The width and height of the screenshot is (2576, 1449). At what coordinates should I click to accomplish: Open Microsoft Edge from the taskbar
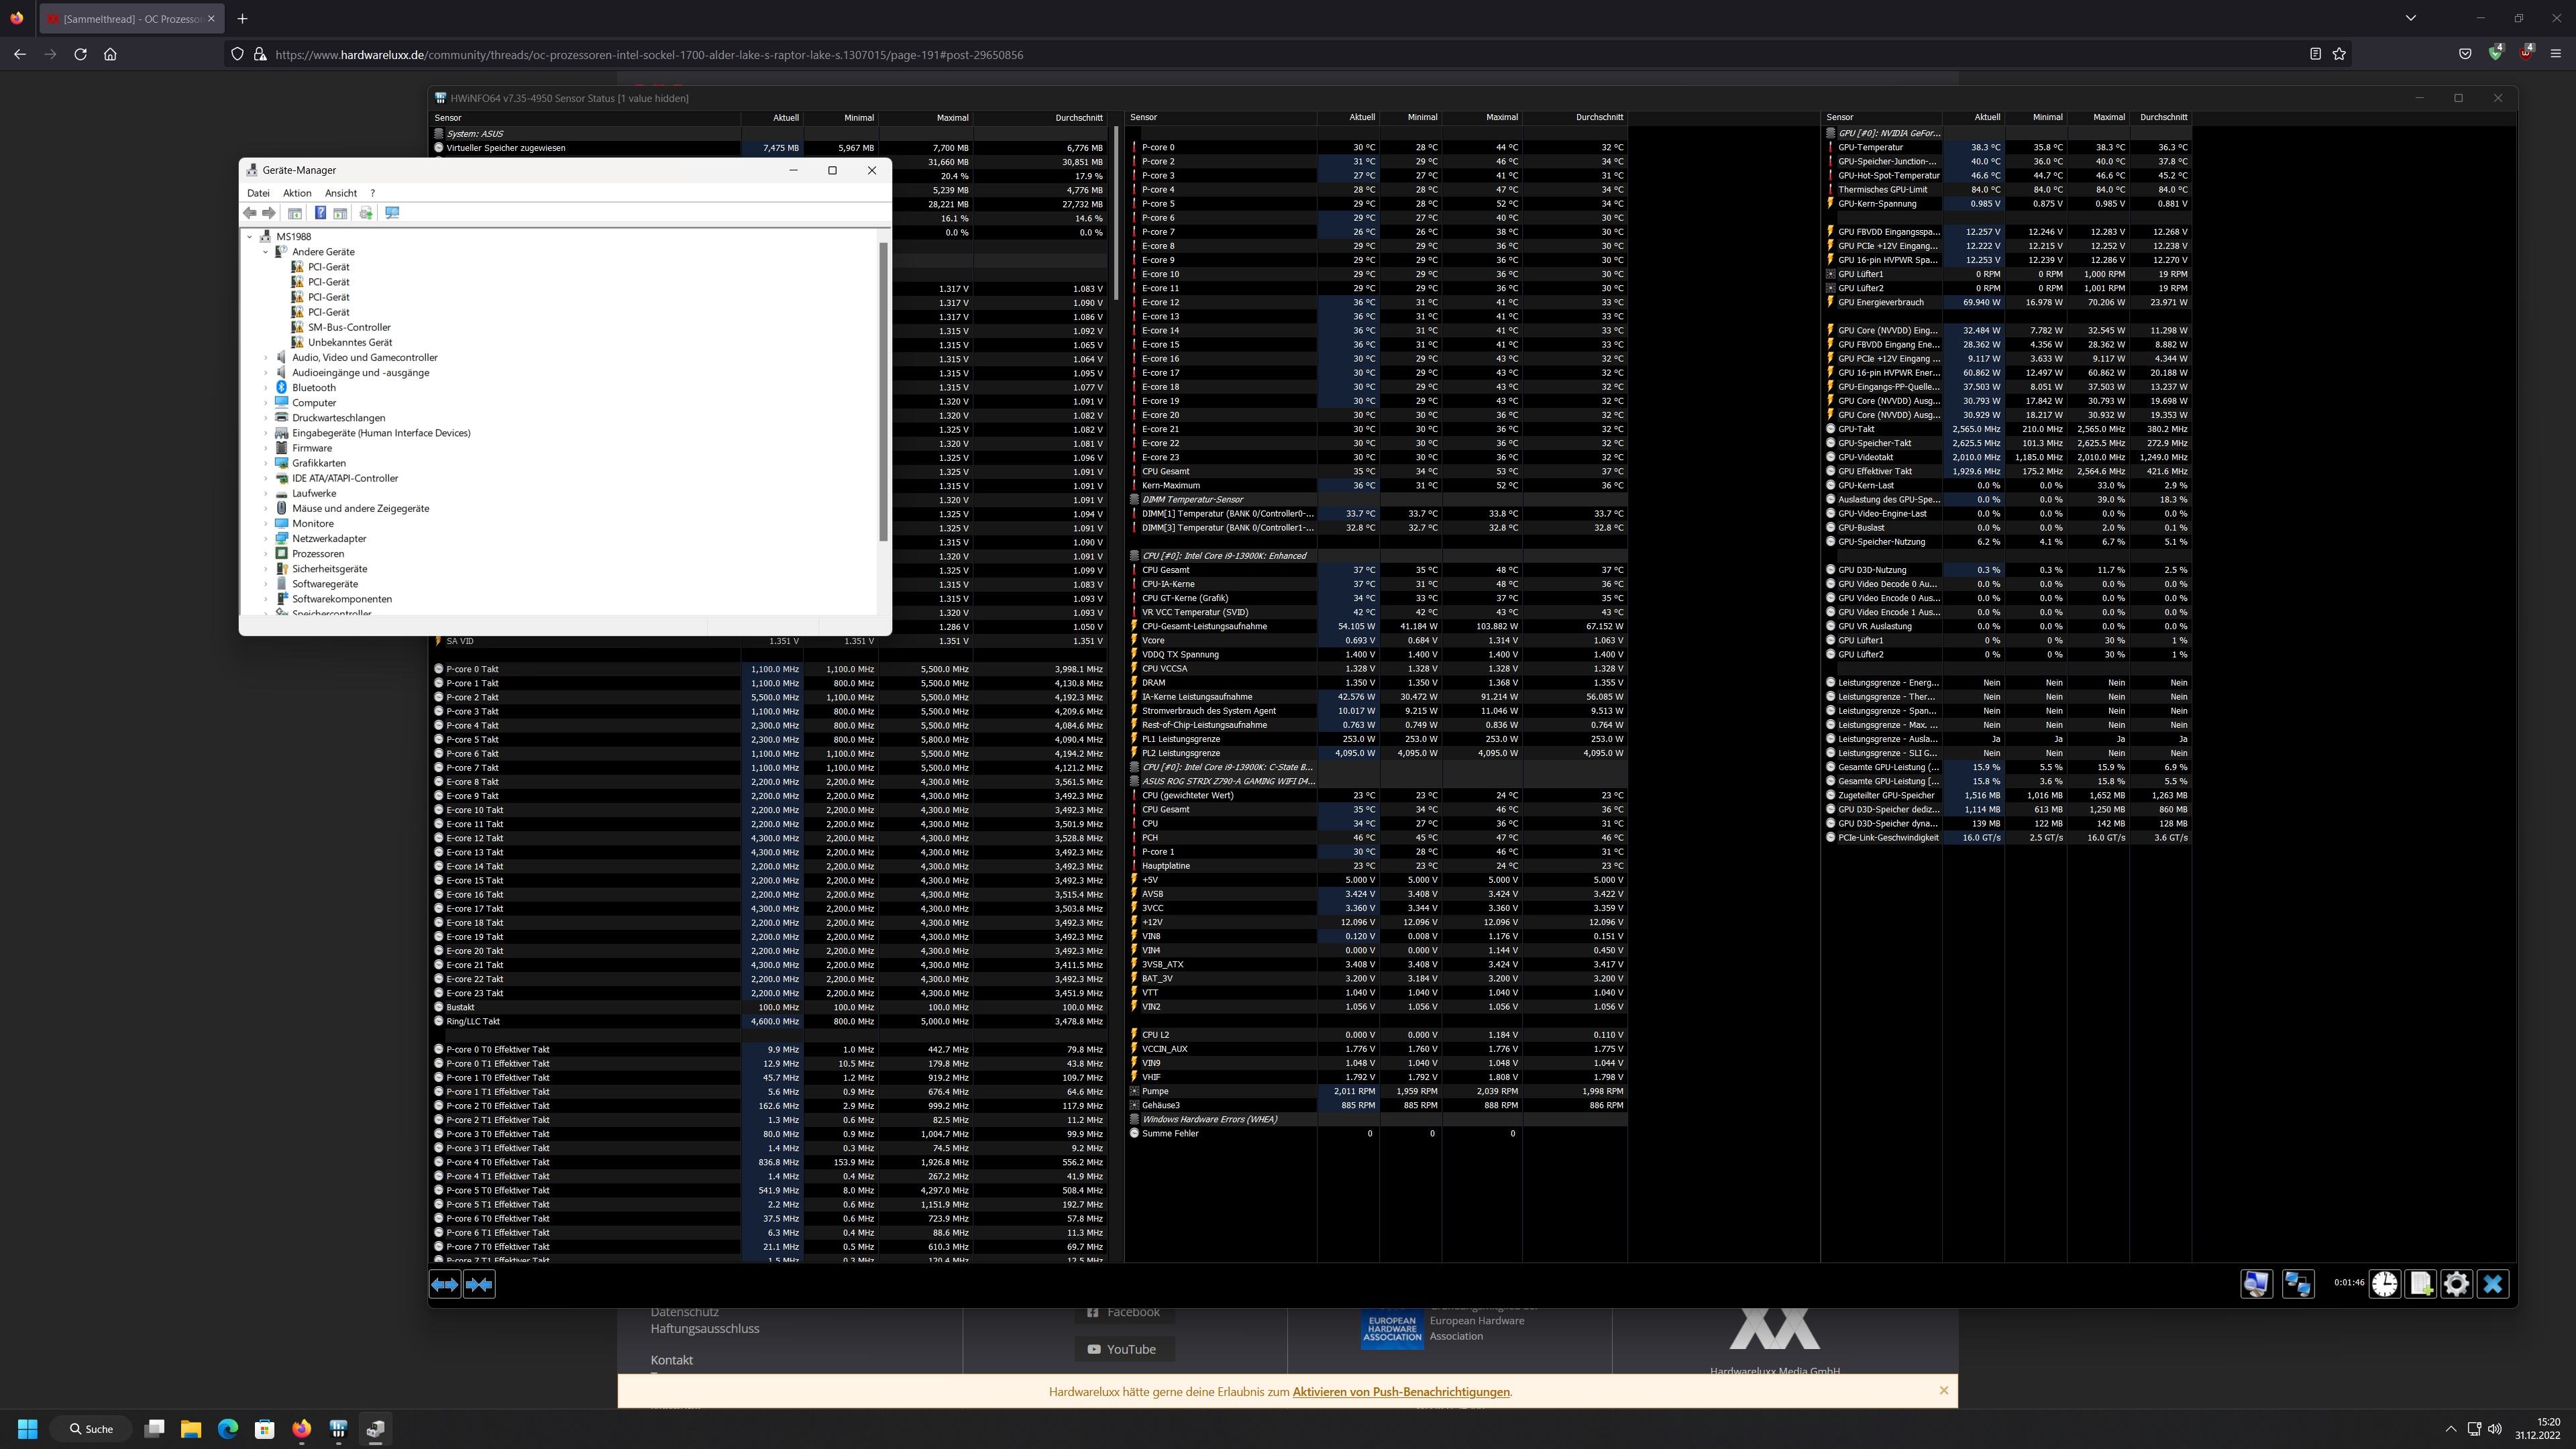(228, 1429)
